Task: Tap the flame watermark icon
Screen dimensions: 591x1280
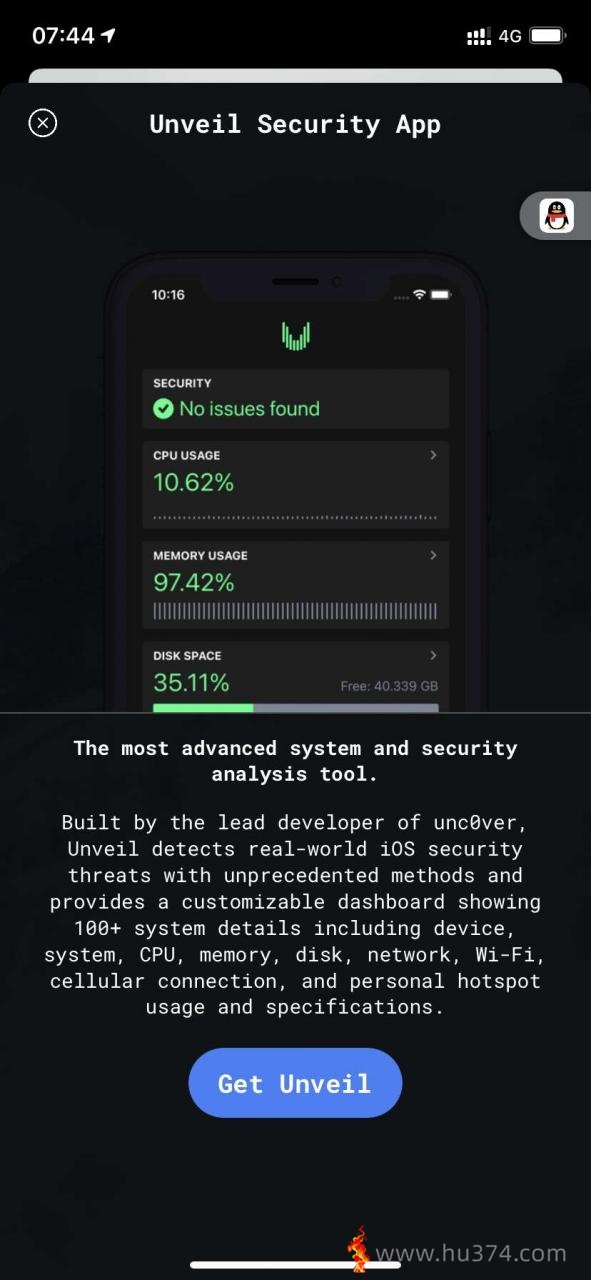Action: (358, 1250)
